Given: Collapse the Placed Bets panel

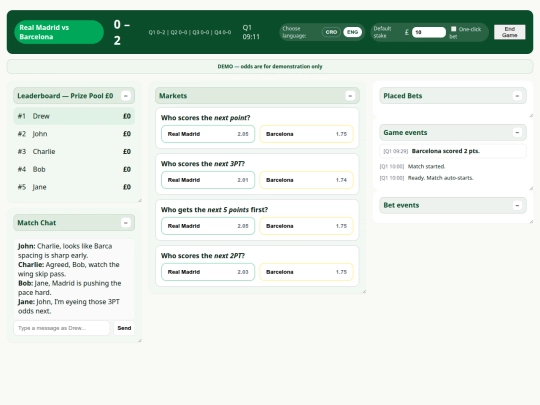Looking at the screenshot, I should (x=517, y=96).
